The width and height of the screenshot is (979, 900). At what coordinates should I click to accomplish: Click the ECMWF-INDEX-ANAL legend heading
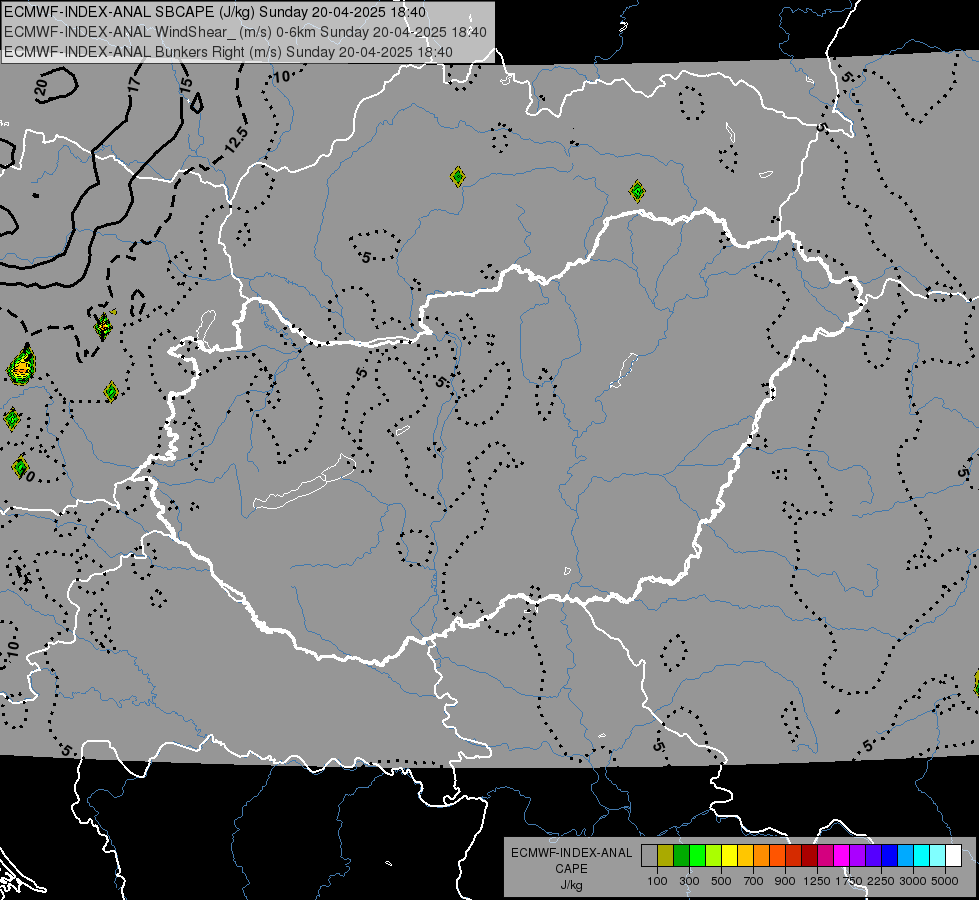pyautogui.click(x=571, y=853)
